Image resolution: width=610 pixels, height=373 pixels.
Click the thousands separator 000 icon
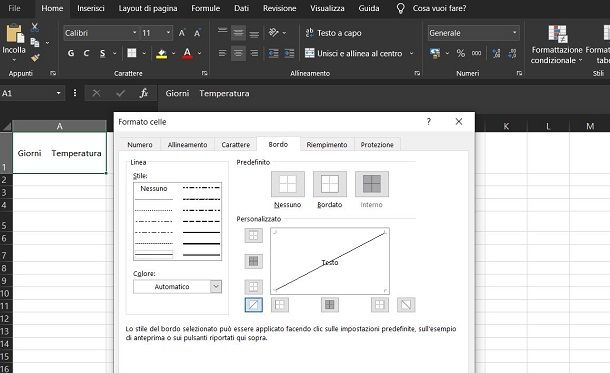pos(477,53)
